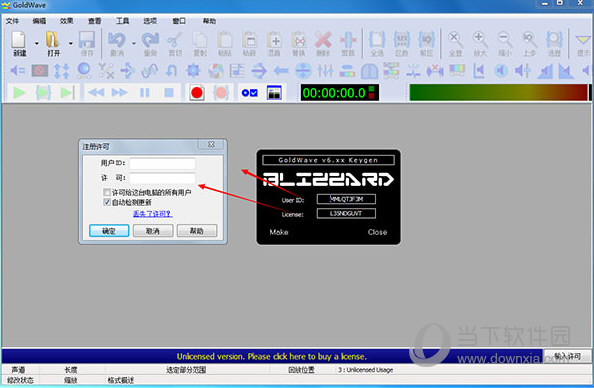Screen dimensions: 594x388
Task: Expand dropdown arrow next to 撤消 undo
Action: click(x=134, y=44)
